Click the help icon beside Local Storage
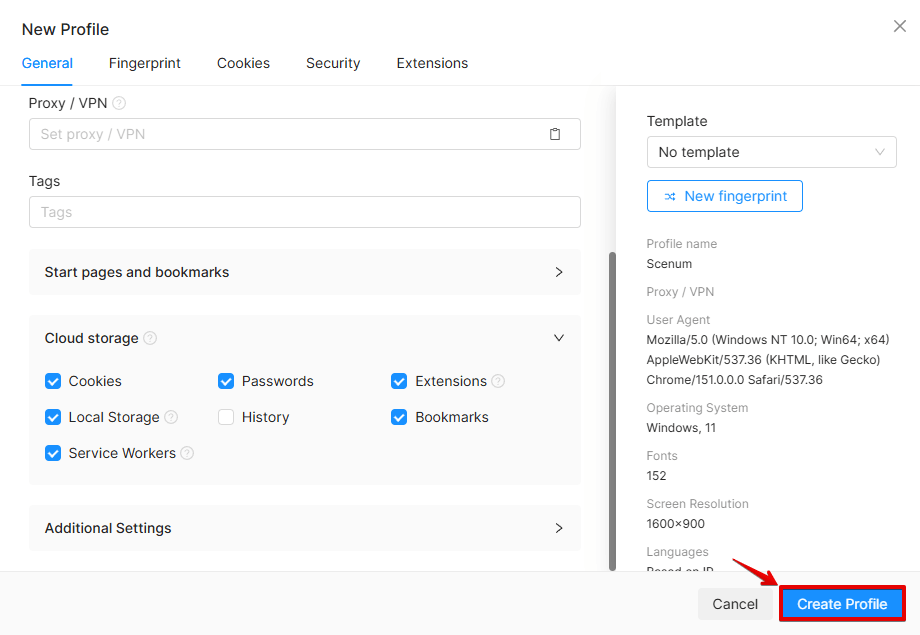Viewport: 920px width, 635px height. click(x=171, y=417)
